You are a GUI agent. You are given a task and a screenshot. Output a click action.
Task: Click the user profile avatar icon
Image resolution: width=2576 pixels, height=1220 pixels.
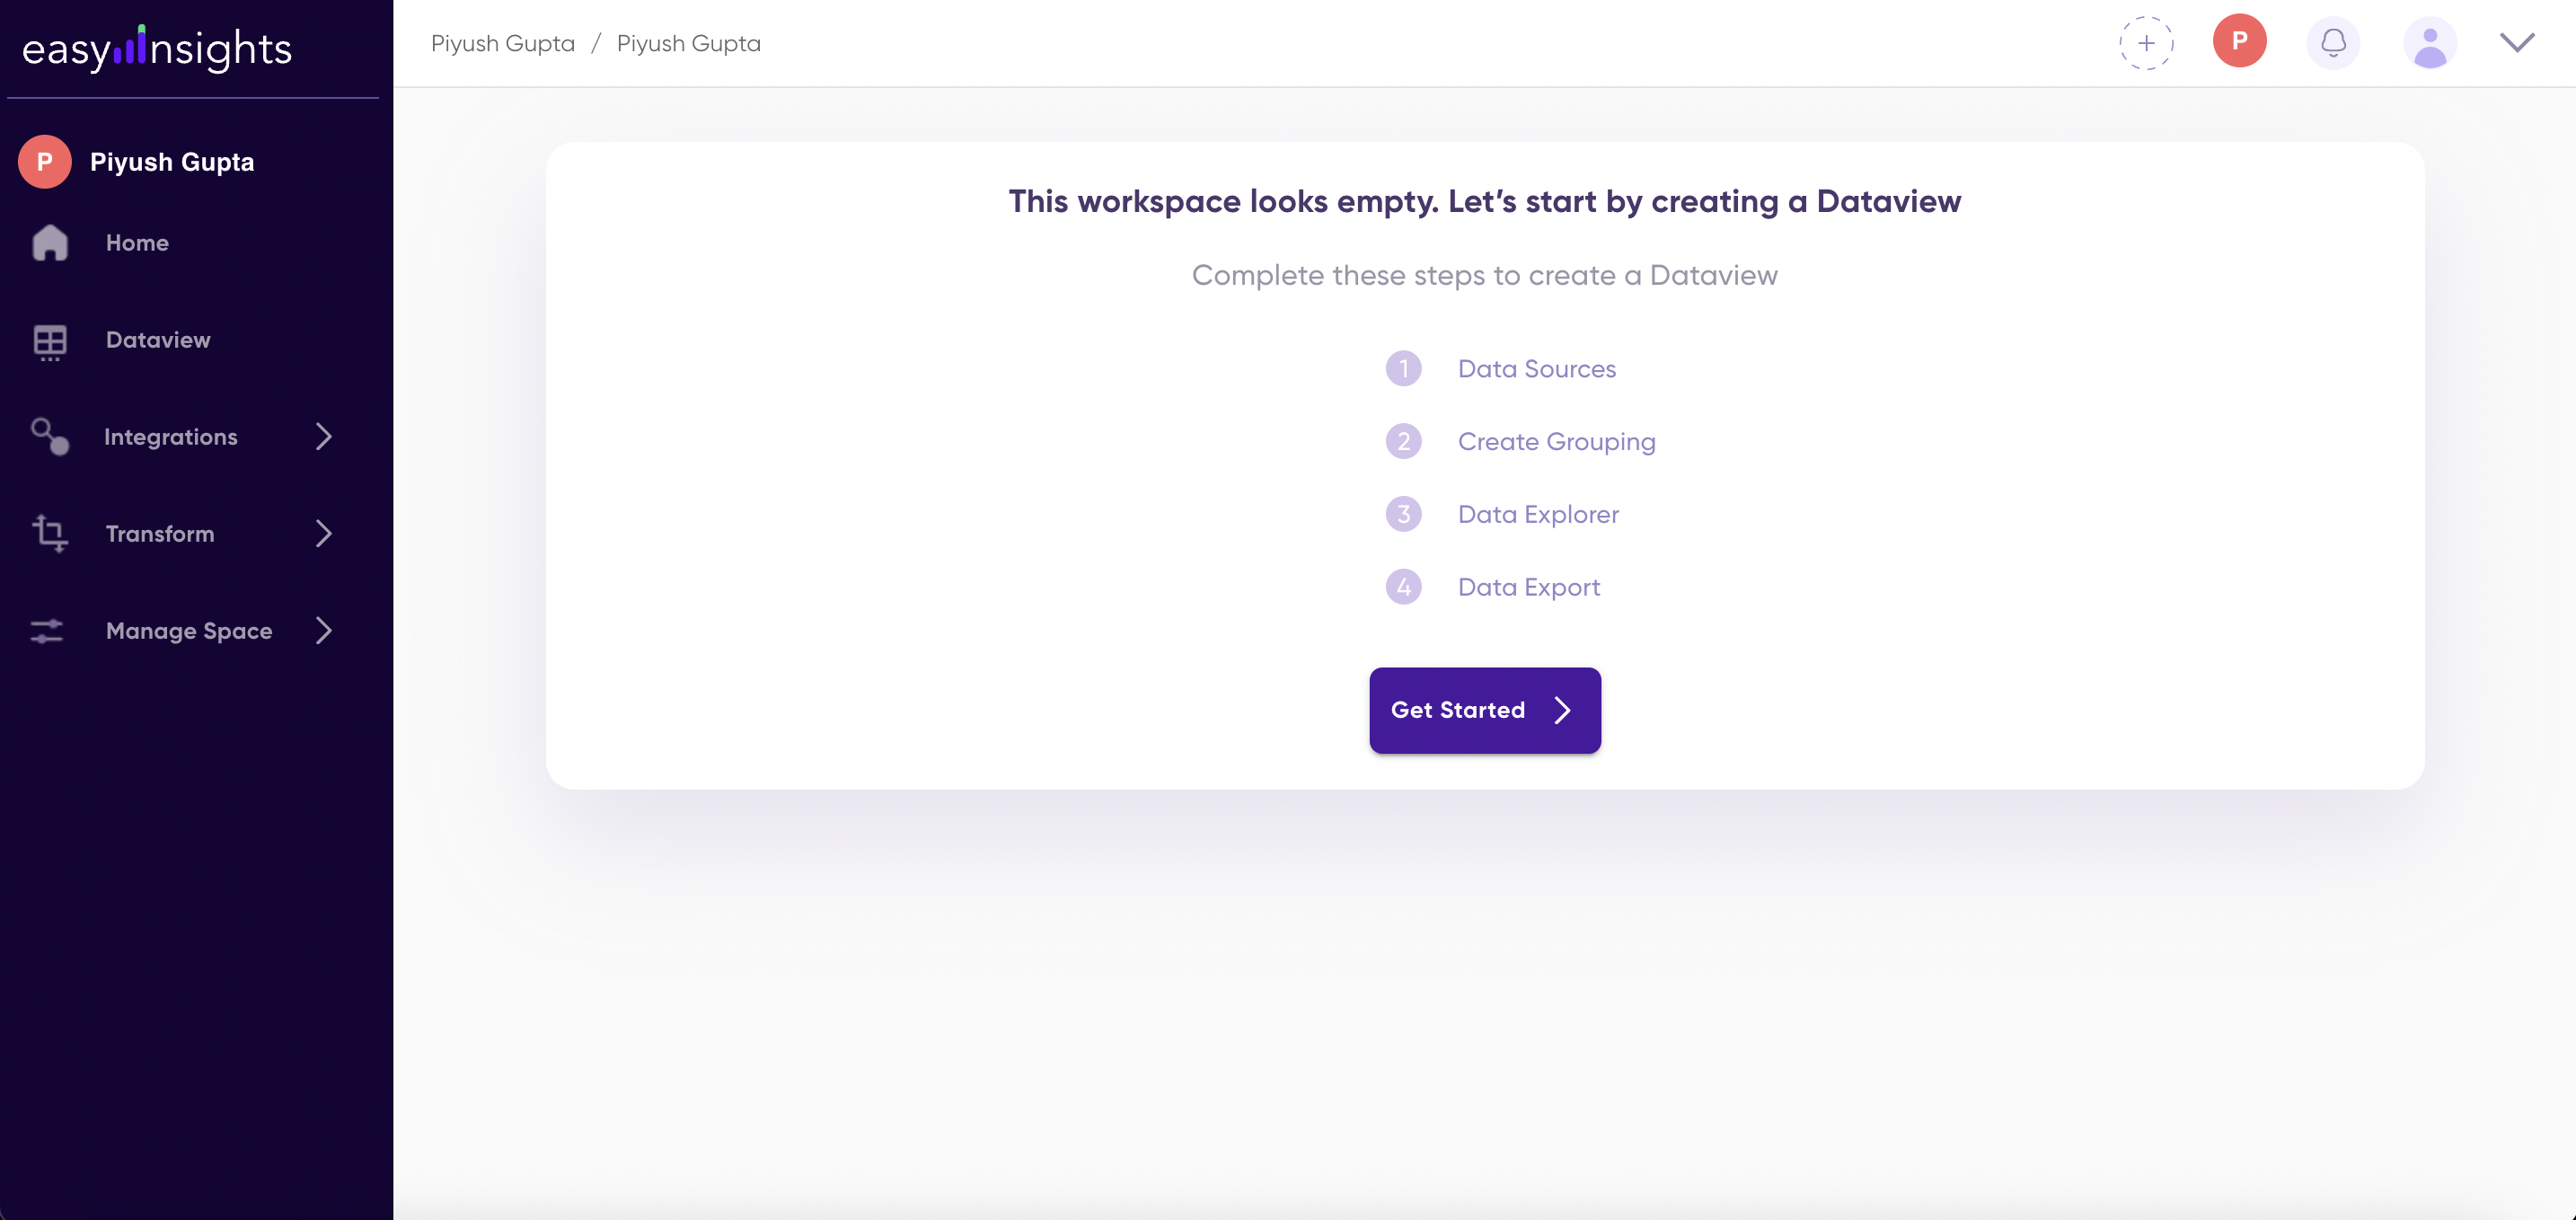(2429, 43)
